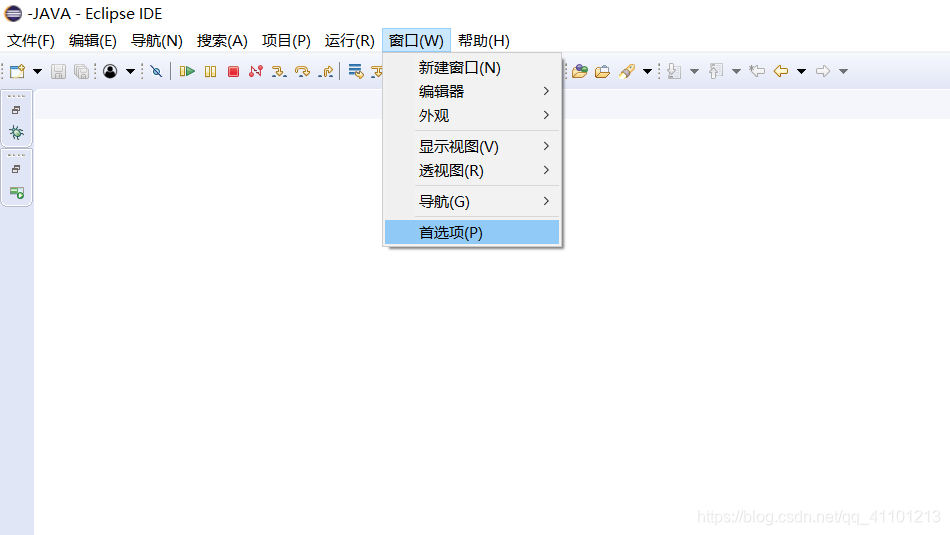Click the yellow Back arrow icon

point(781,71)
